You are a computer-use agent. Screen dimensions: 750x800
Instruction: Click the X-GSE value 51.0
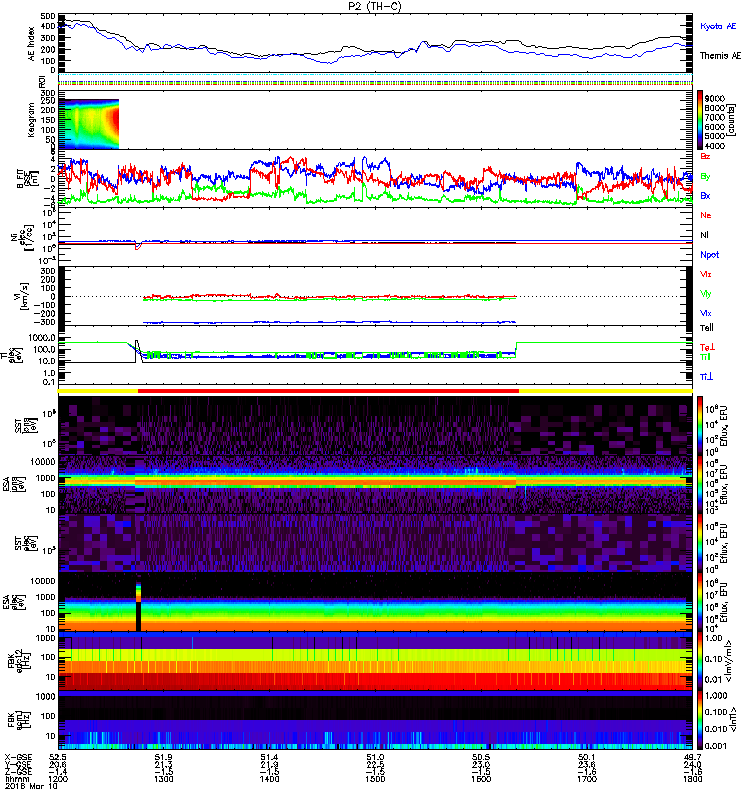click(x=375, y=757)
